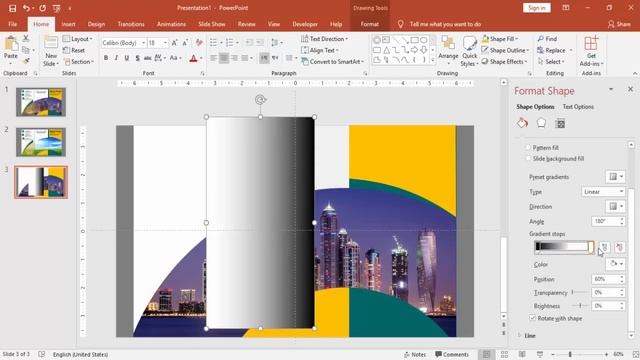Open the gradient Type dropdown
Viewport: 640px width, 360px height.
coord(603,191)
